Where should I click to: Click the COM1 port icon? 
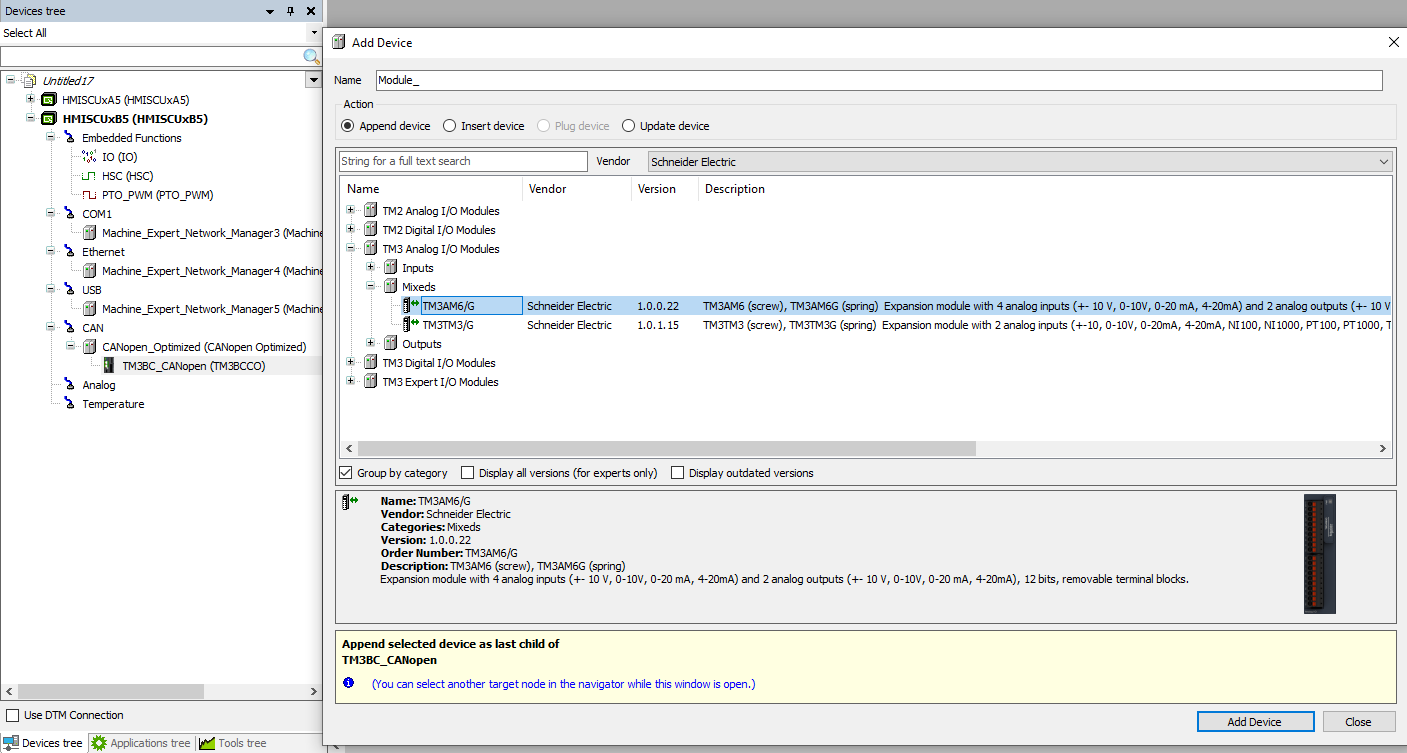69,214
